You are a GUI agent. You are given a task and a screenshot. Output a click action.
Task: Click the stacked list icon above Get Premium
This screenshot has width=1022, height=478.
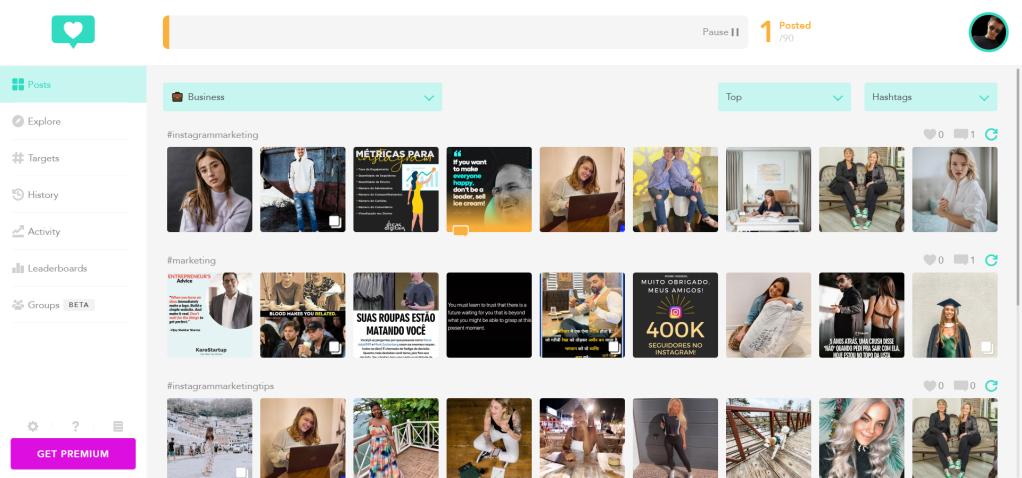[x=118, y=426]
